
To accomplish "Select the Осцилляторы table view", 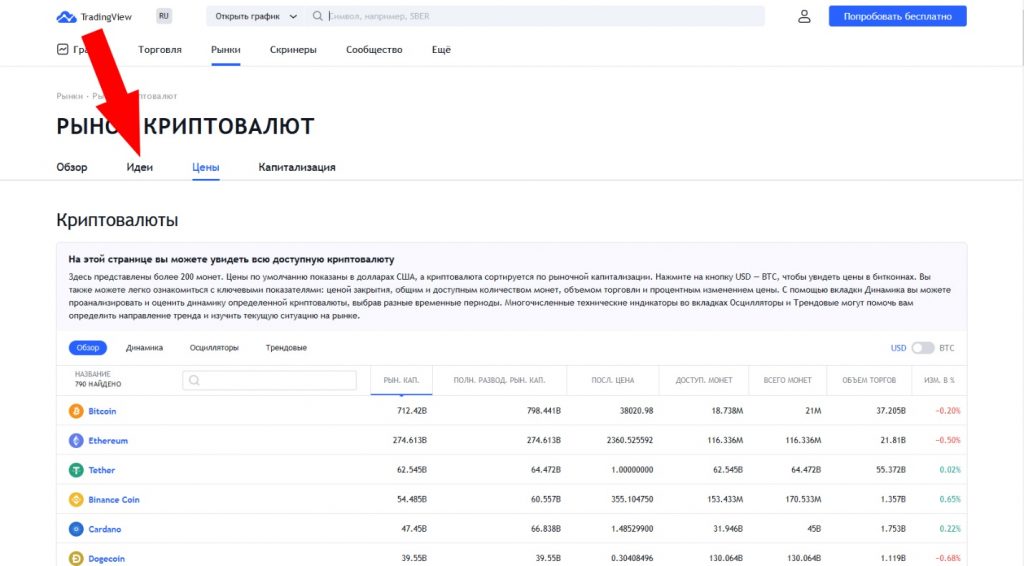I will tap(214, 348).
